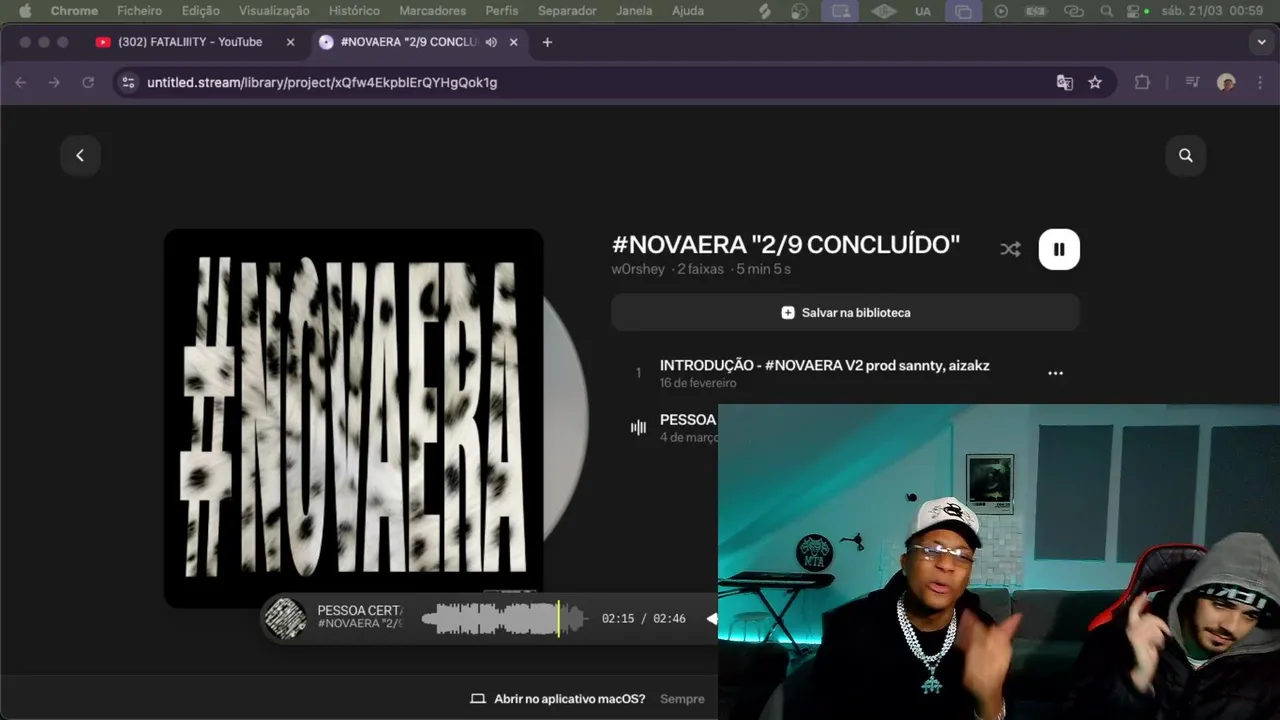Screen dimensions: 1280x720
Task: Mute the audio-playing tab speaker icon
Action: pyautogui.click(x=491, y=42)
